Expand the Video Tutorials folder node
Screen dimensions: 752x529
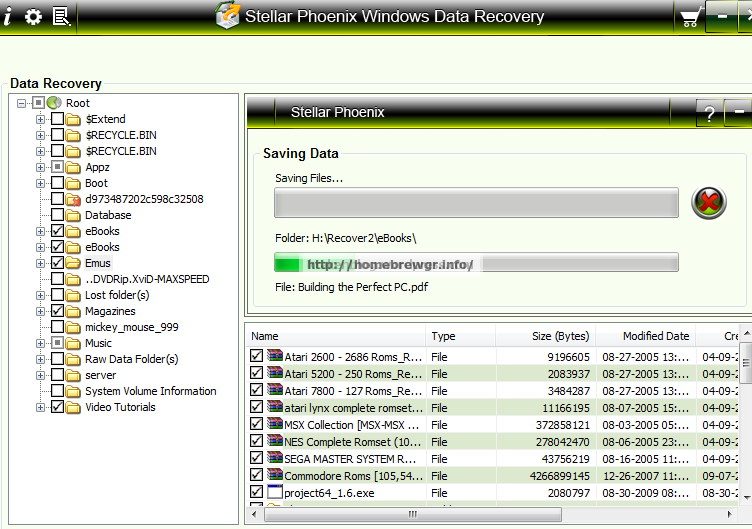(x=40, y=407)
